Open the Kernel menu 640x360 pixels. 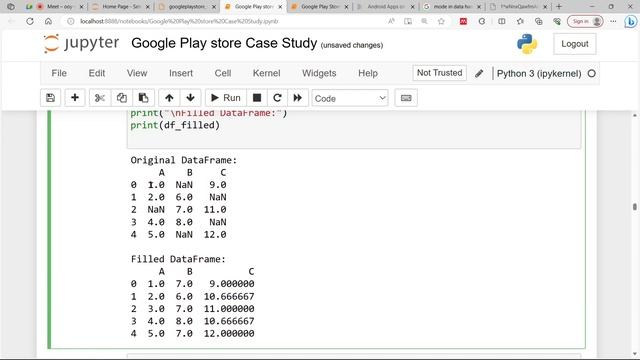[267, 73]
